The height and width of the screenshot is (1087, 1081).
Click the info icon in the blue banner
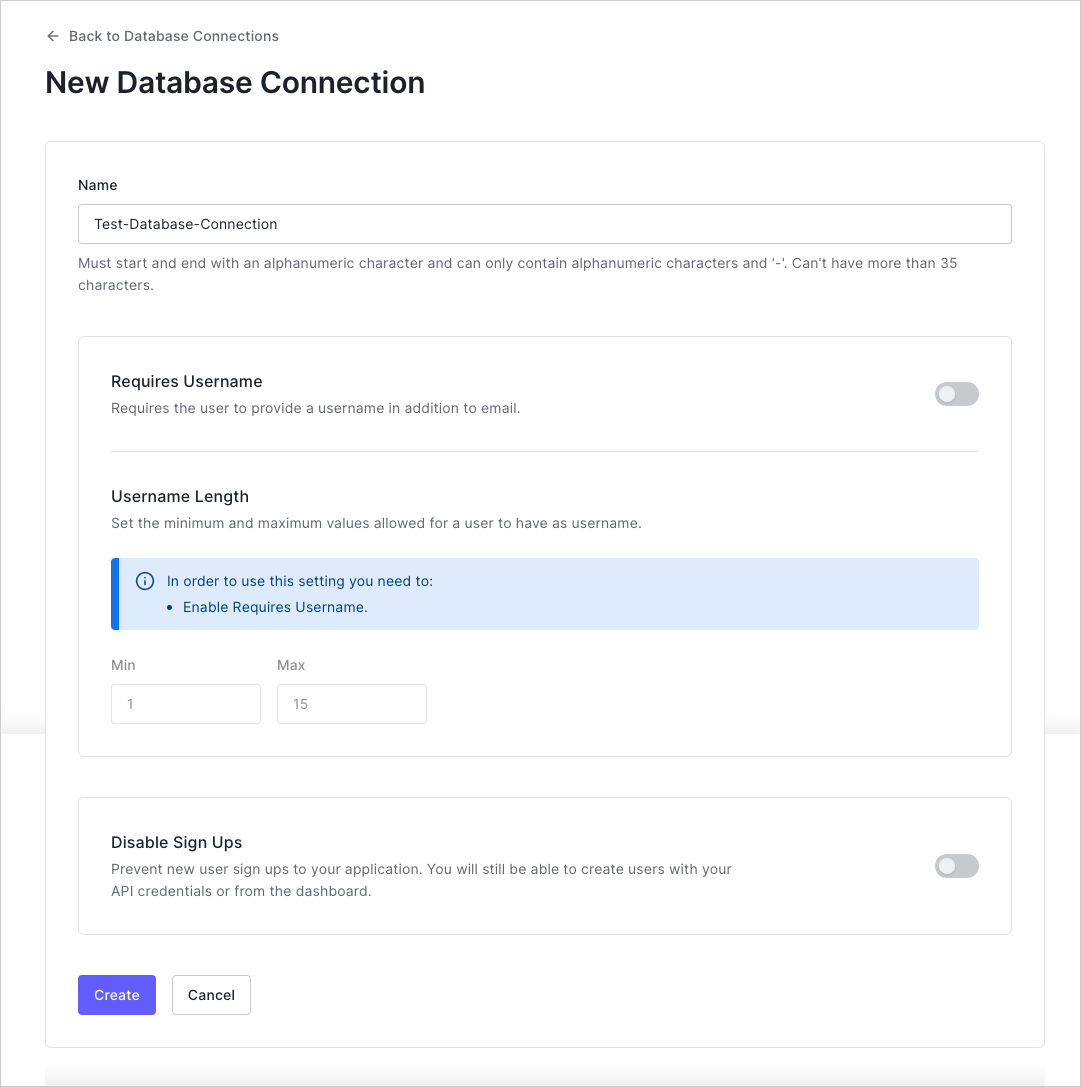click(145, 581)
